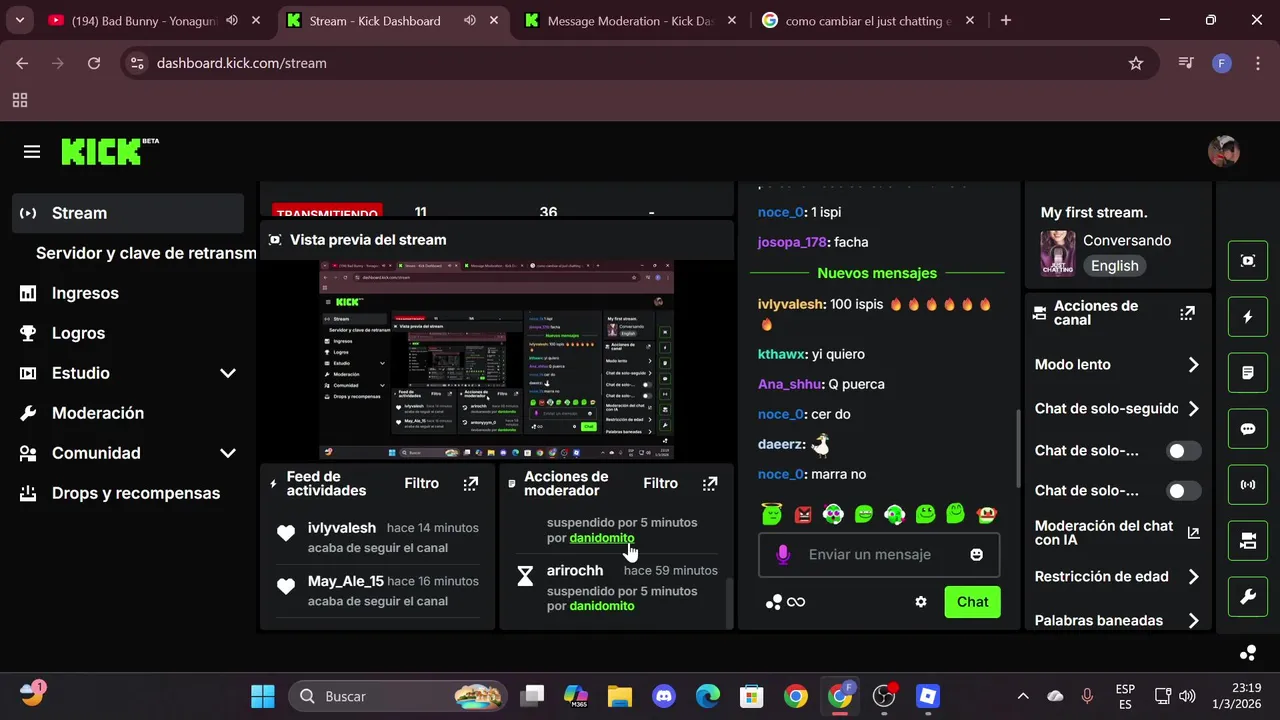This screenshot has height=720, width=1280.
Task: Open chat settings gear icon
Action: pyautogui.click(x=921, y=602)
